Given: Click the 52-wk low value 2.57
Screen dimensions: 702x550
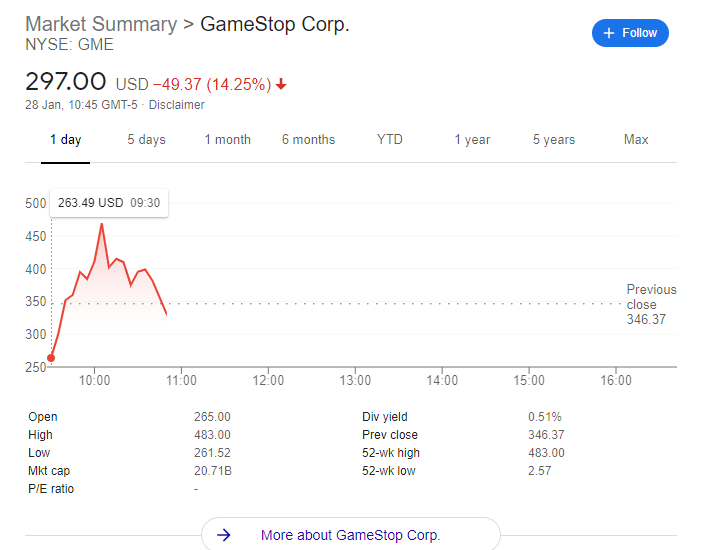Looking at the screenshot, I should click(539, 471).
